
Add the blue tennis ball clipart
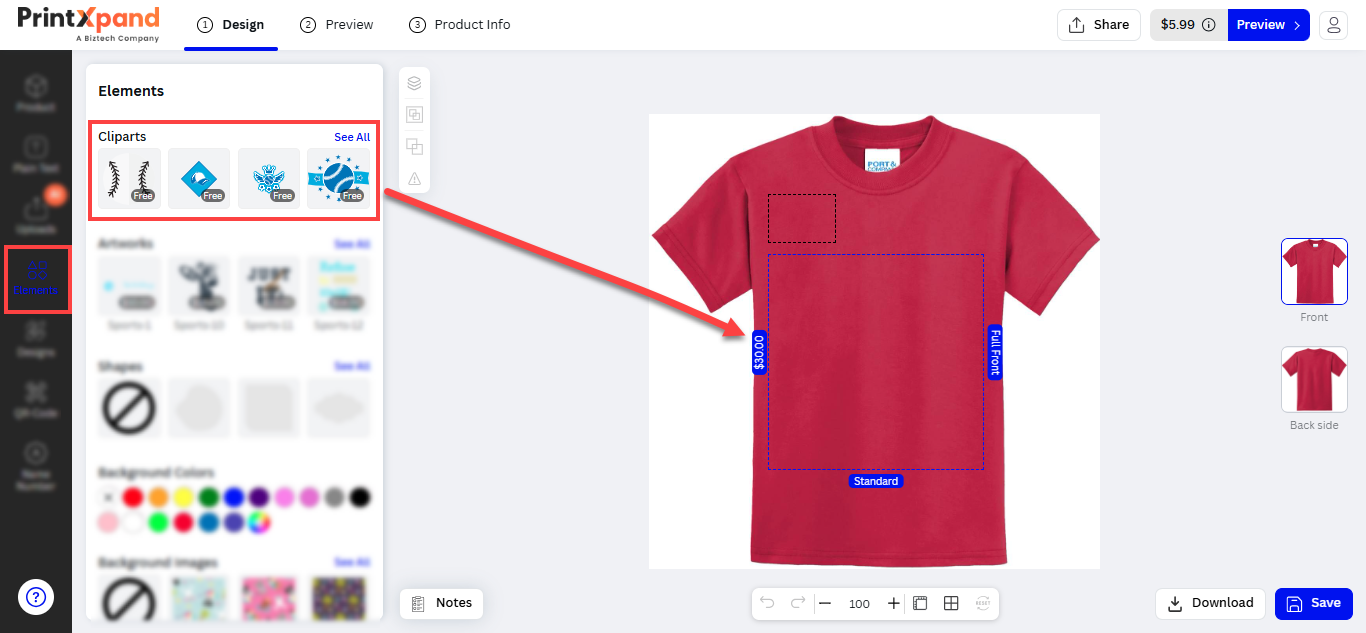[339, 179]
